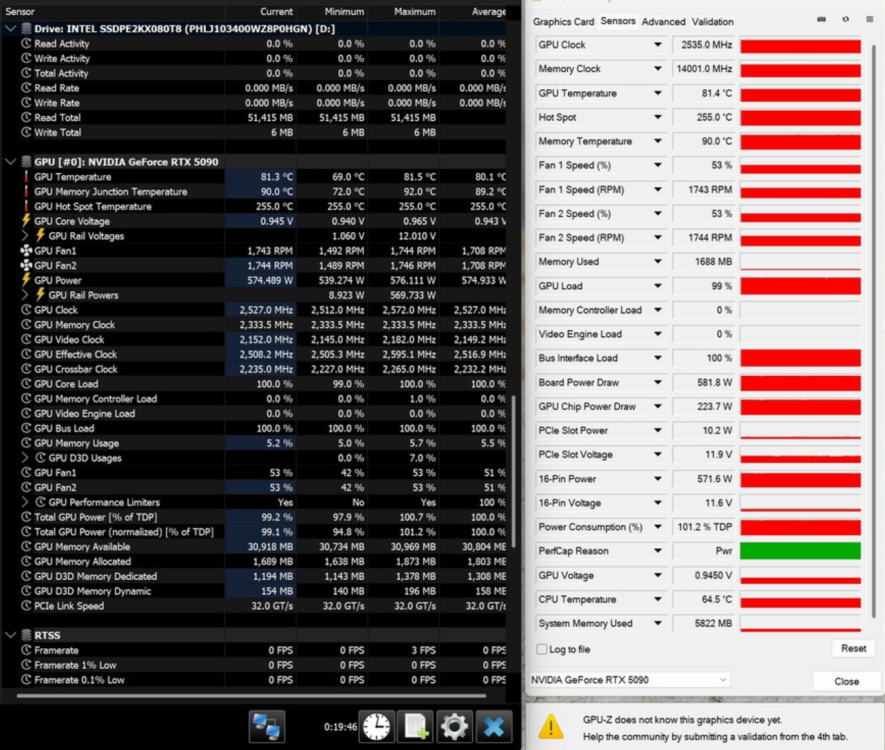Viewport: 885px width, 750px height.
Task: Click the HWiNFO horizontal scrollbar
Action: [251, 696]
